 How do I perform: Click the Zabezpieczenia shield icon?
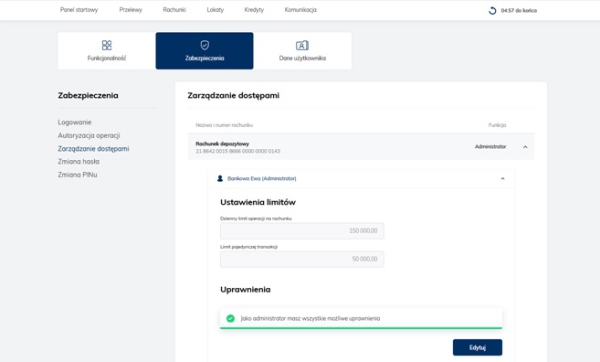[205, 45]
